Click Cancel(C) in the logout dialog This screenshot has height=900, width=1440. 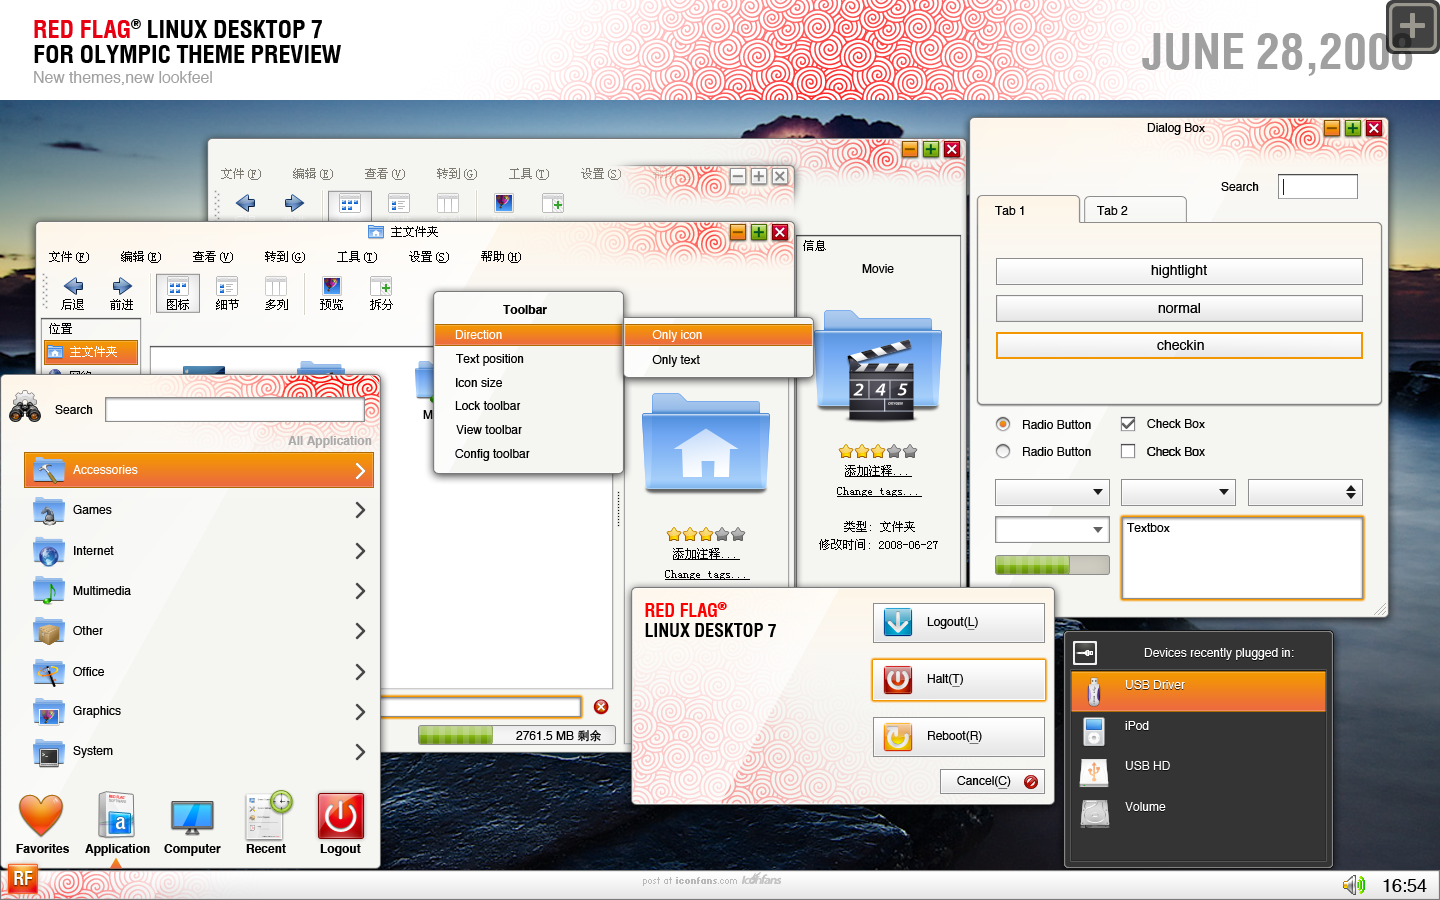[992, 781]
